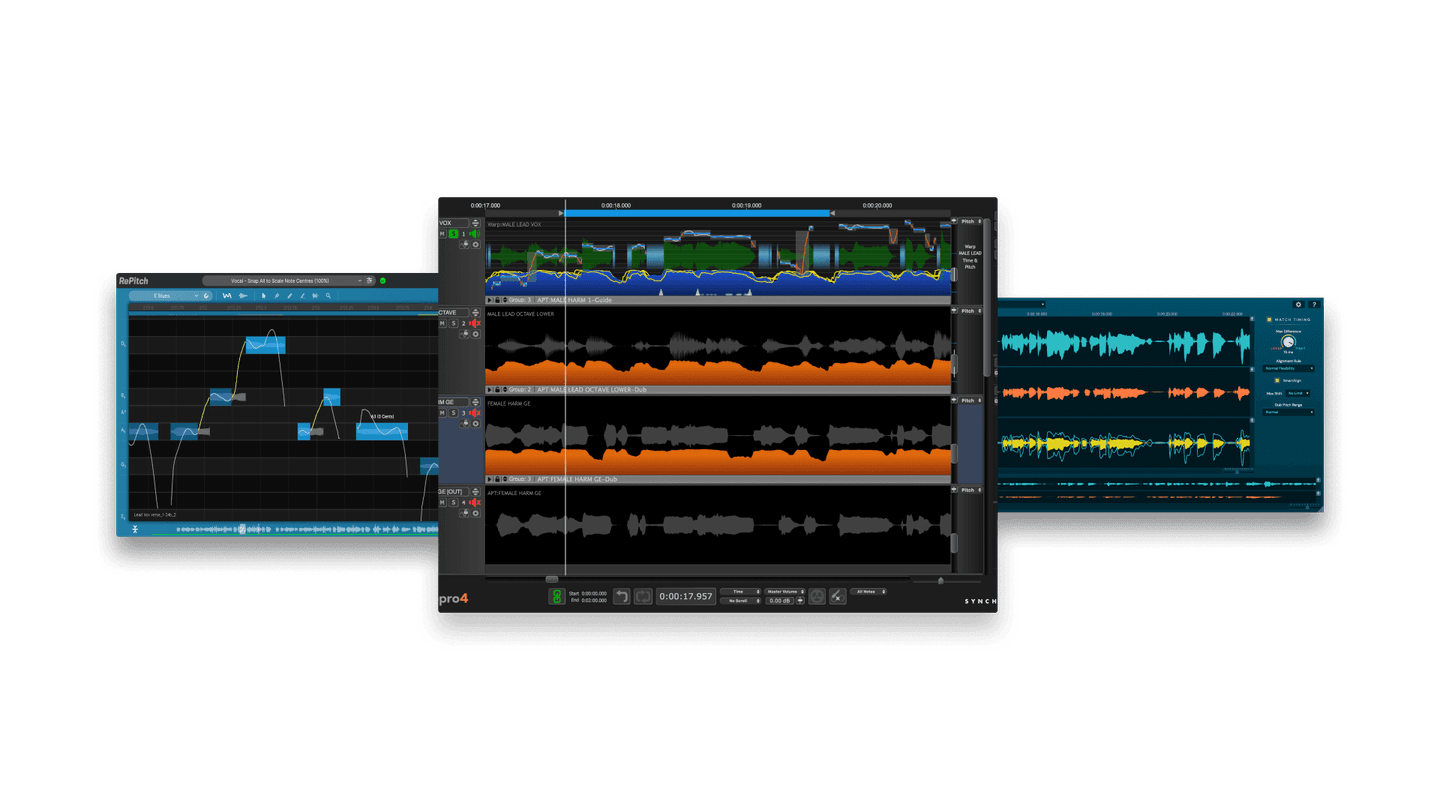This screenshot has width=1440, height=810.
Task: Click the scale settings icon beside E Blues
Action: point(206,296)
